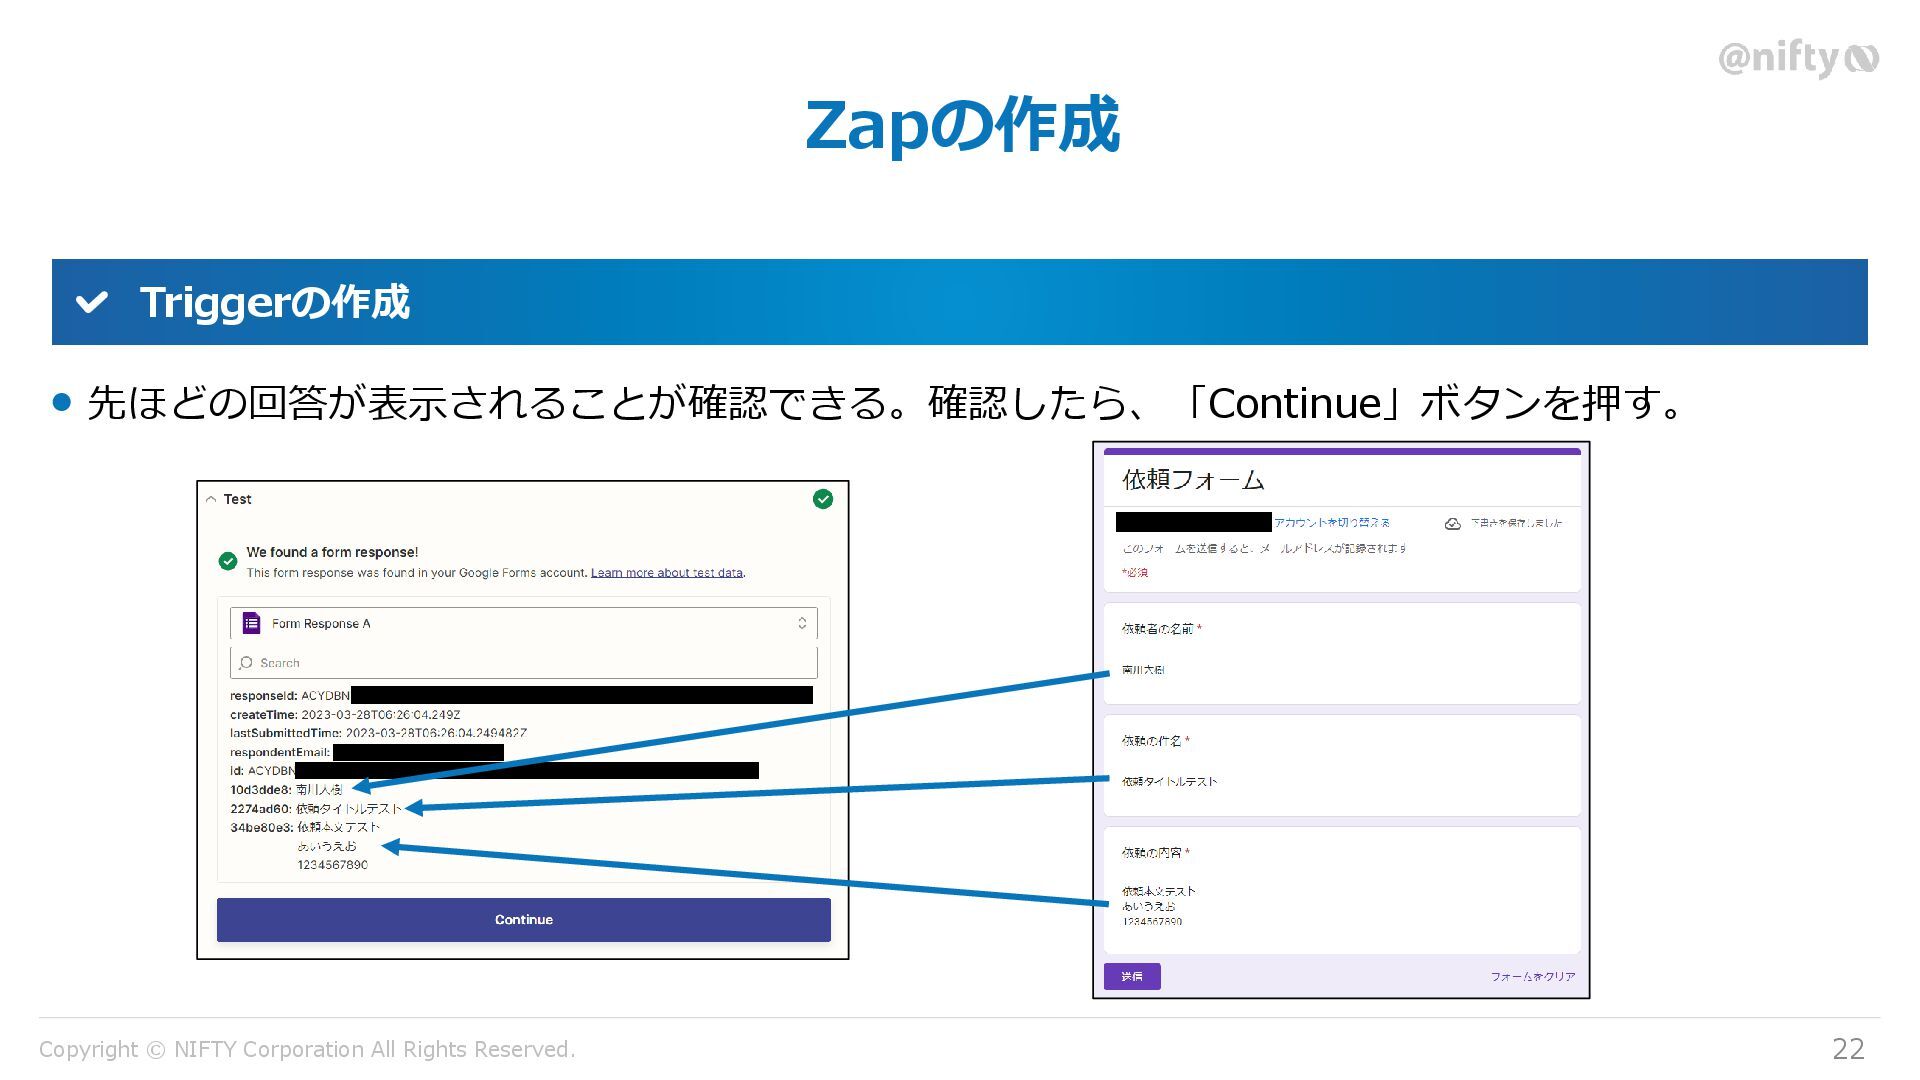Click the request content answer field
This screenshot has height=1080, width=1920.
1158,905
